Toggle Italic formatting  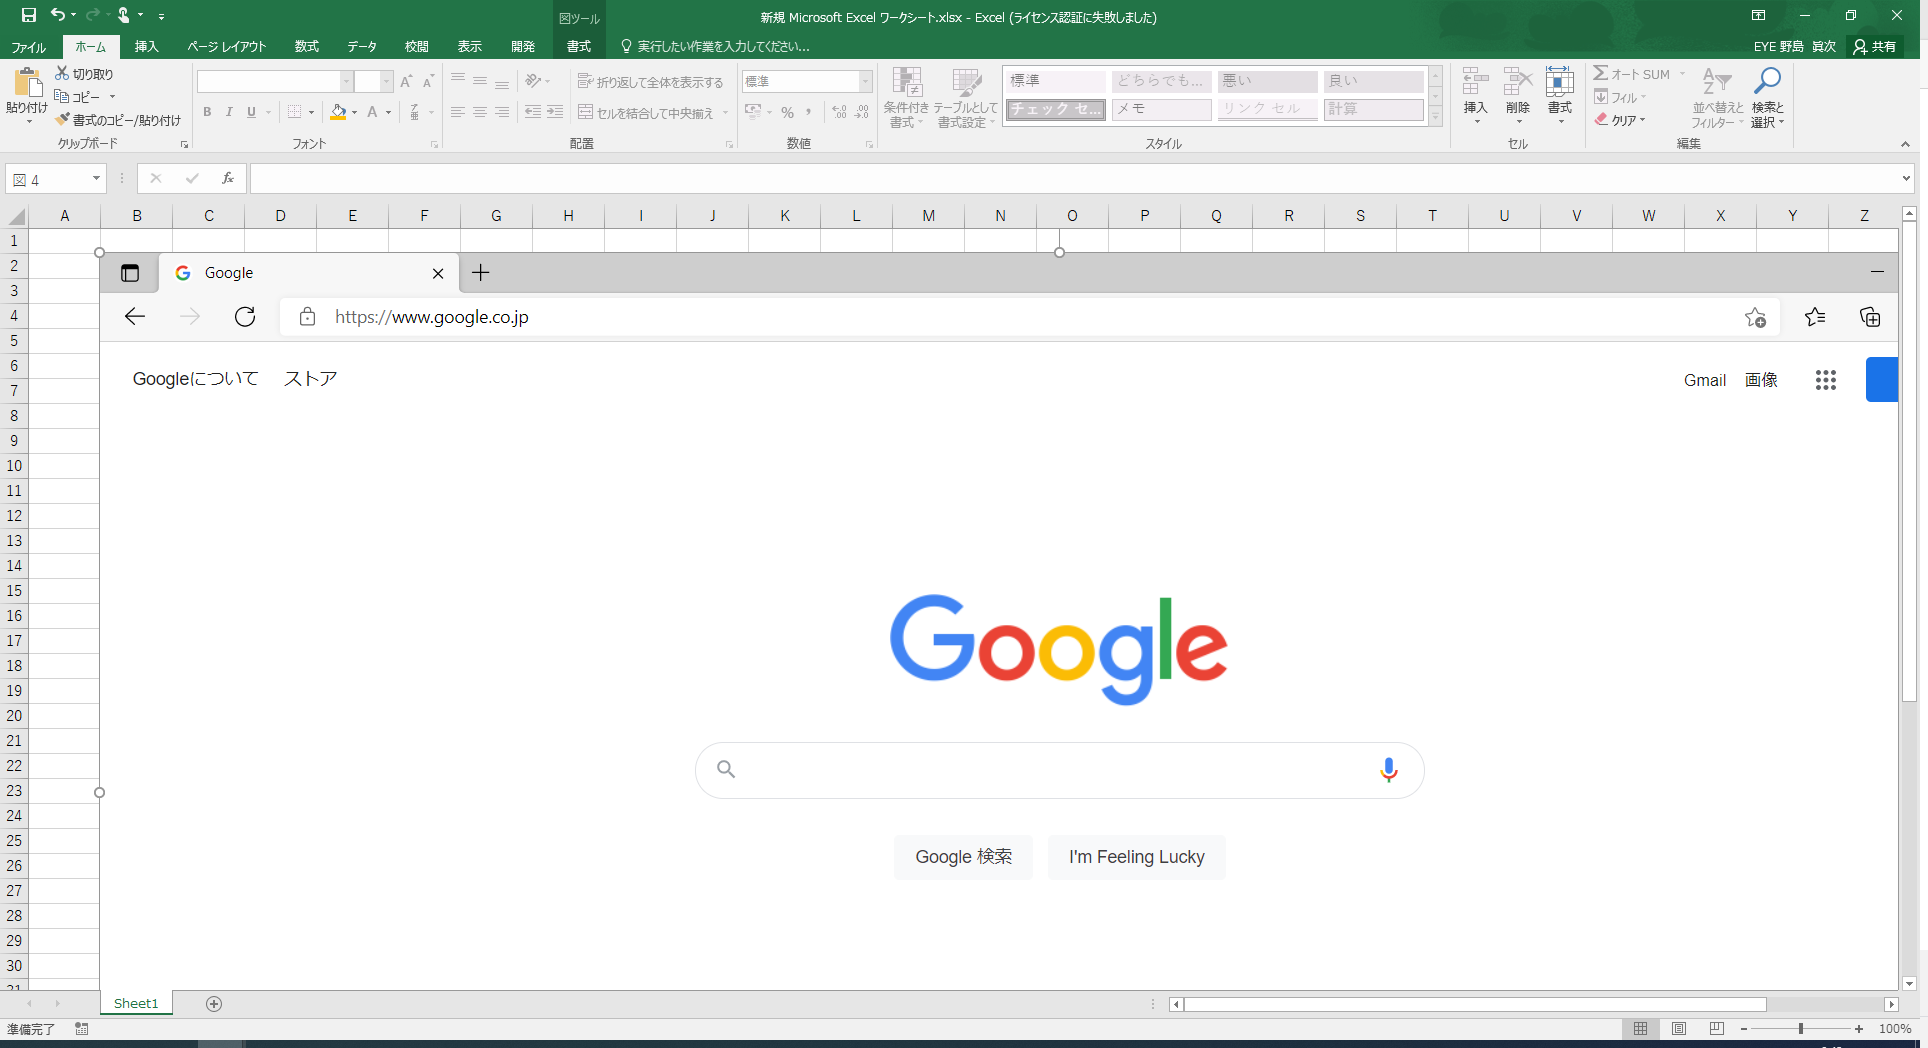pos(229,112)
